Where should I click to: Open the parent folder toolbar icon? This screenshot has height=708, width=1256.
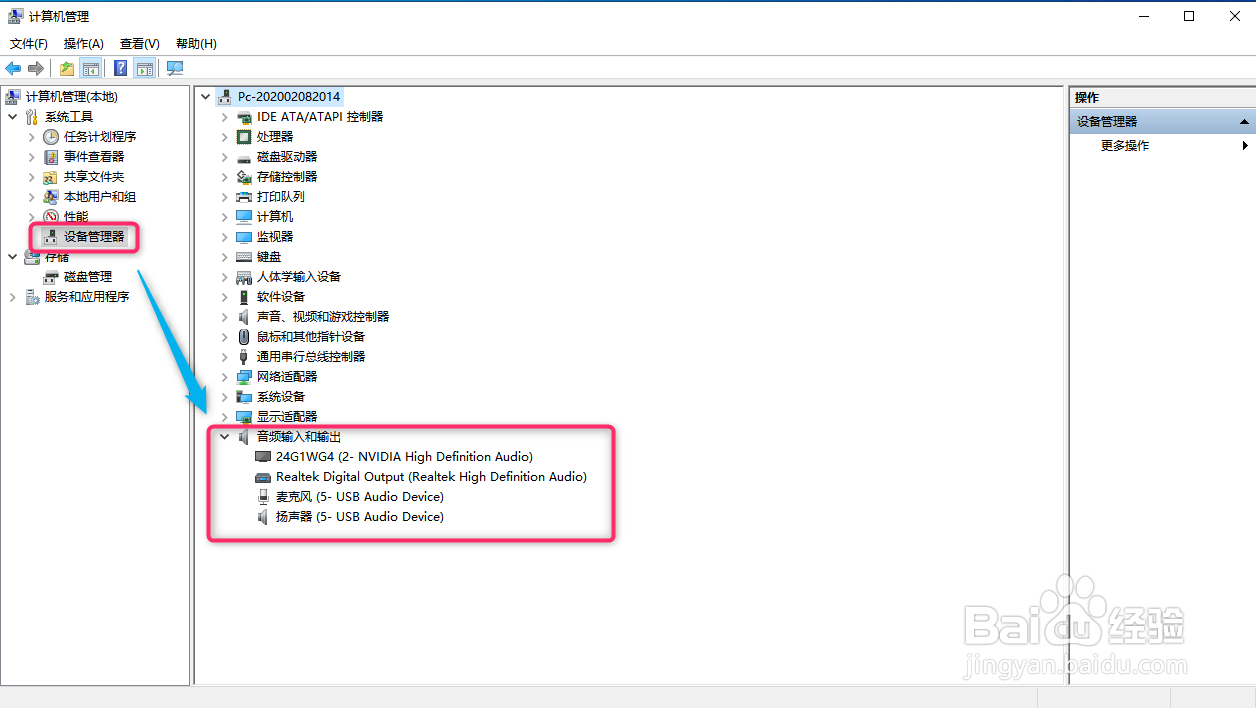tap(65, 67)
